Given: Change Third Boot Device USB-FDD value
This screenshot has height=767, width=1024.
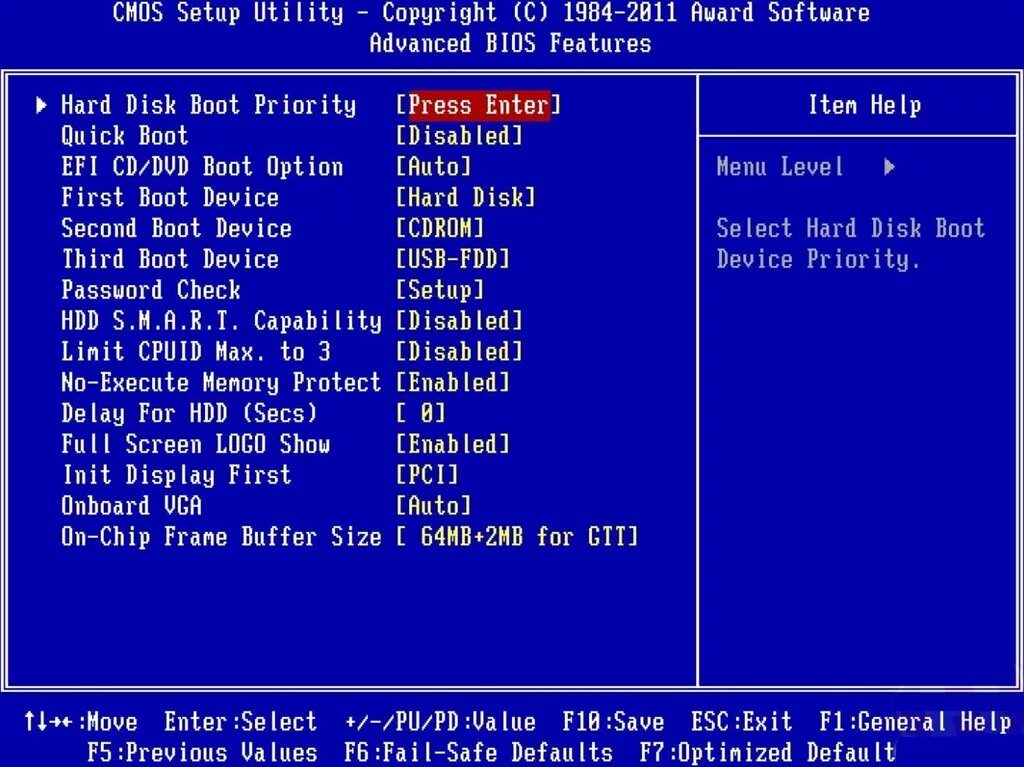Looking at the screenshot, I should [453, 259].
